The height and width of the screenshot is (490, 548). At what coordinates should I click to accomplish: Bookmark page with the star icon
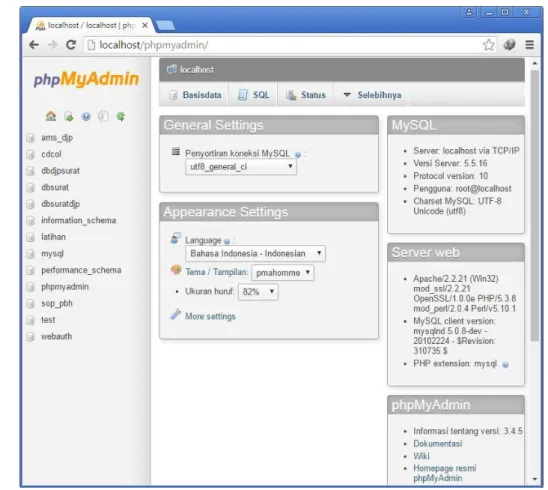tap(489, 45)
